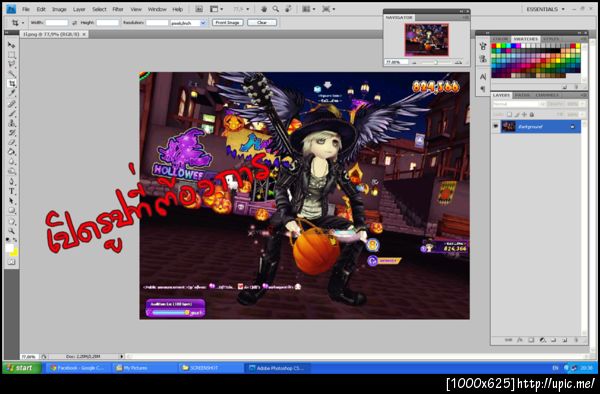The height and width of the screenshot is (394, 600).
Task: Click the delete layer trash icon
Action: (x=576, y=340)
